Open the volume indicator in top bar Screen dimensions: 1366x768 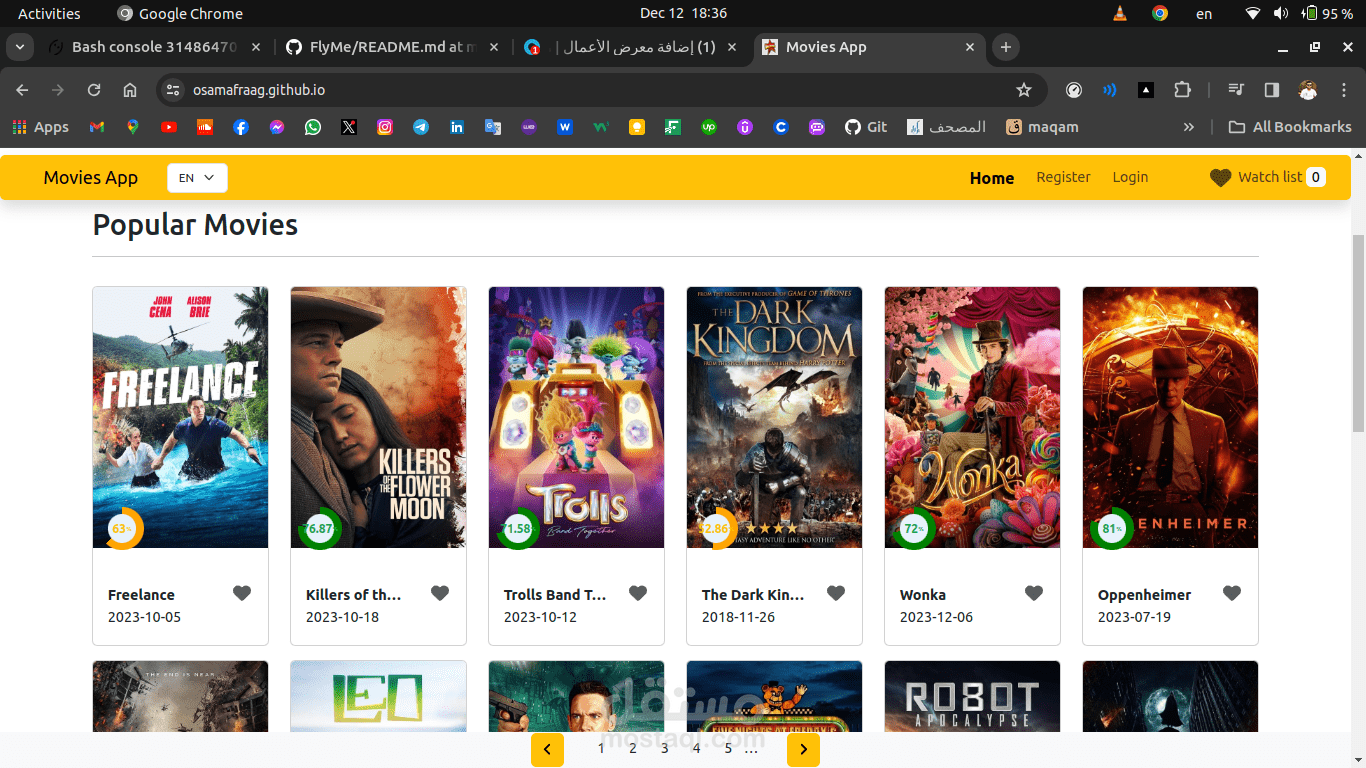1281,13
